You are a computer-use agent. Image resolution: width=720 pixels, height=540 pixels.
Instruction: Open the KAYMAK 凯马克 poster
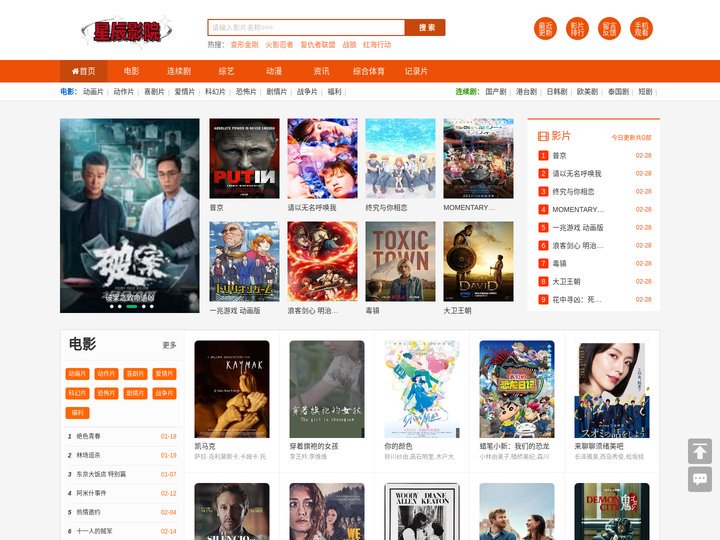tap(232, 389)
